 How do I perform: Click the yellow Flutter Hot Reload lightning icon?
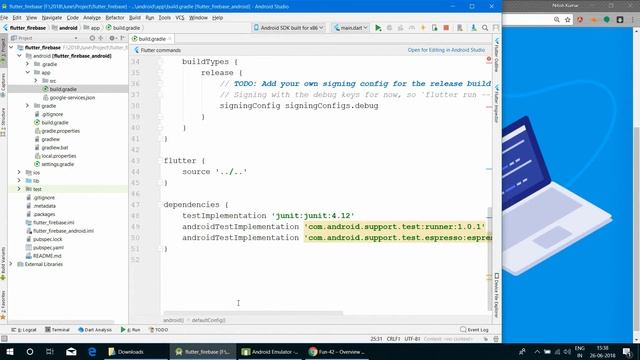coord(423,28)
